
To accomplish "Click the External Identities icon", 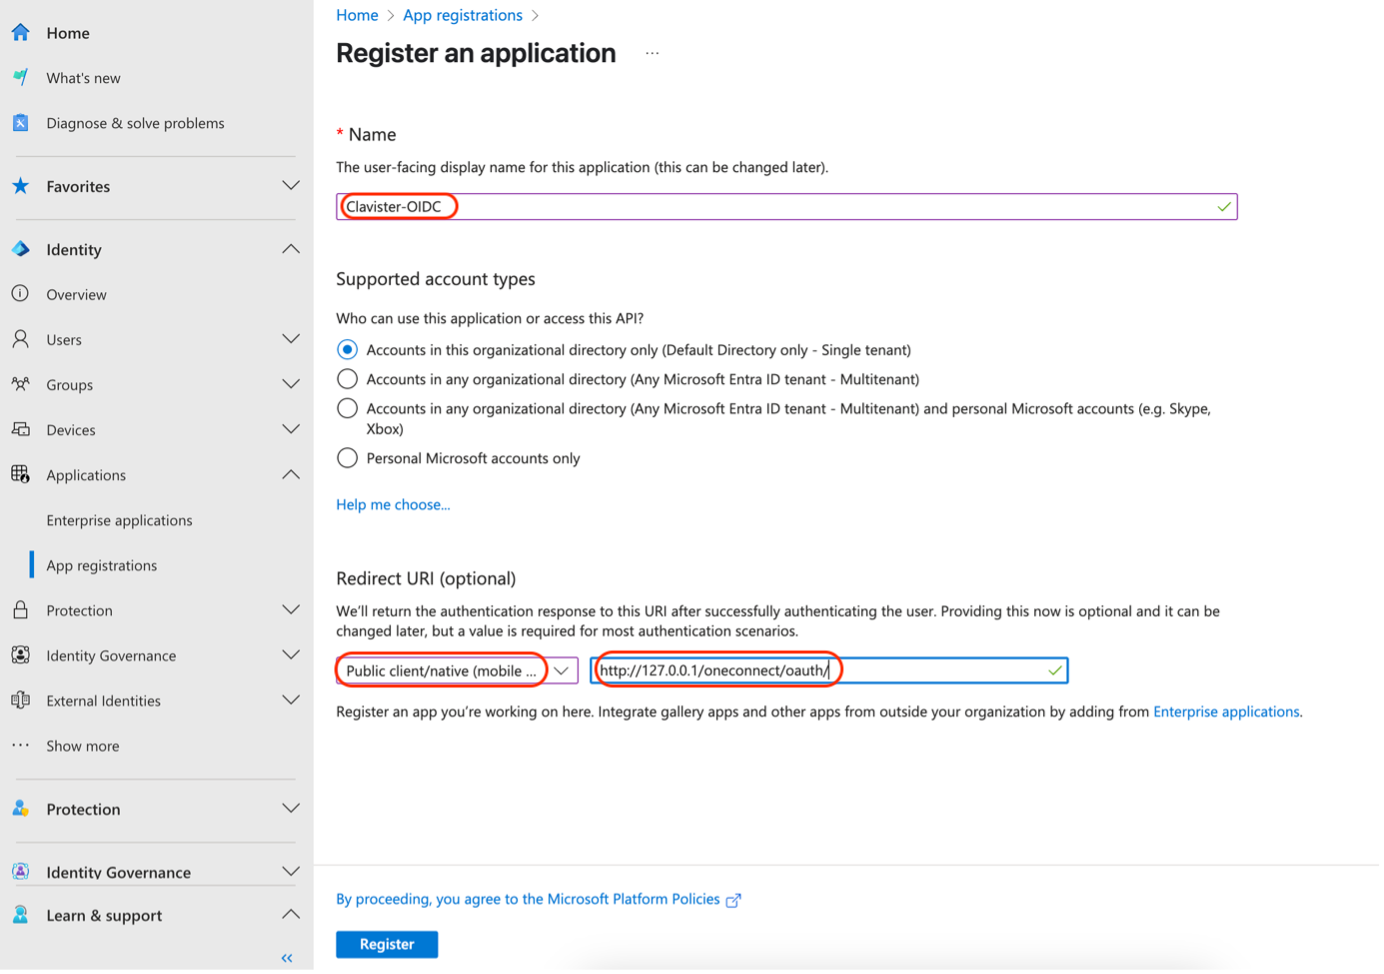I will click(x=20, y=700).
